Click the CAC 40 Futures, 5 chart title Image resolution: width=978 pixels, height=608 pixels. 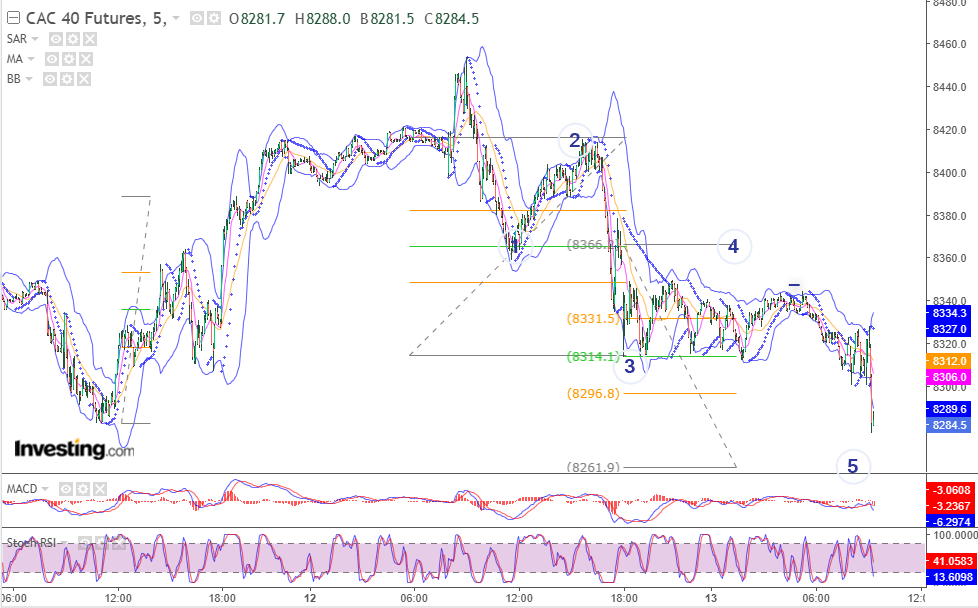point(96,19)
